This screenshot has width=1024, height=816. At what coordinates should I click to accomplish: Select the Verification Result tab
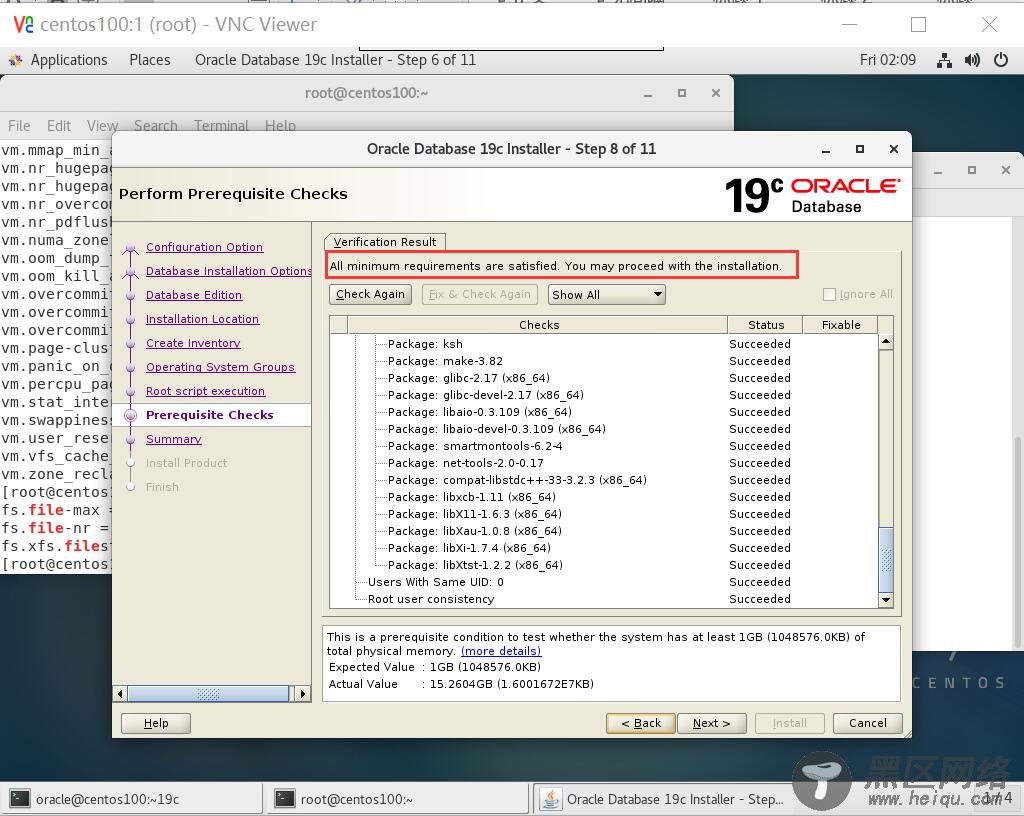[x=385, y=242]
